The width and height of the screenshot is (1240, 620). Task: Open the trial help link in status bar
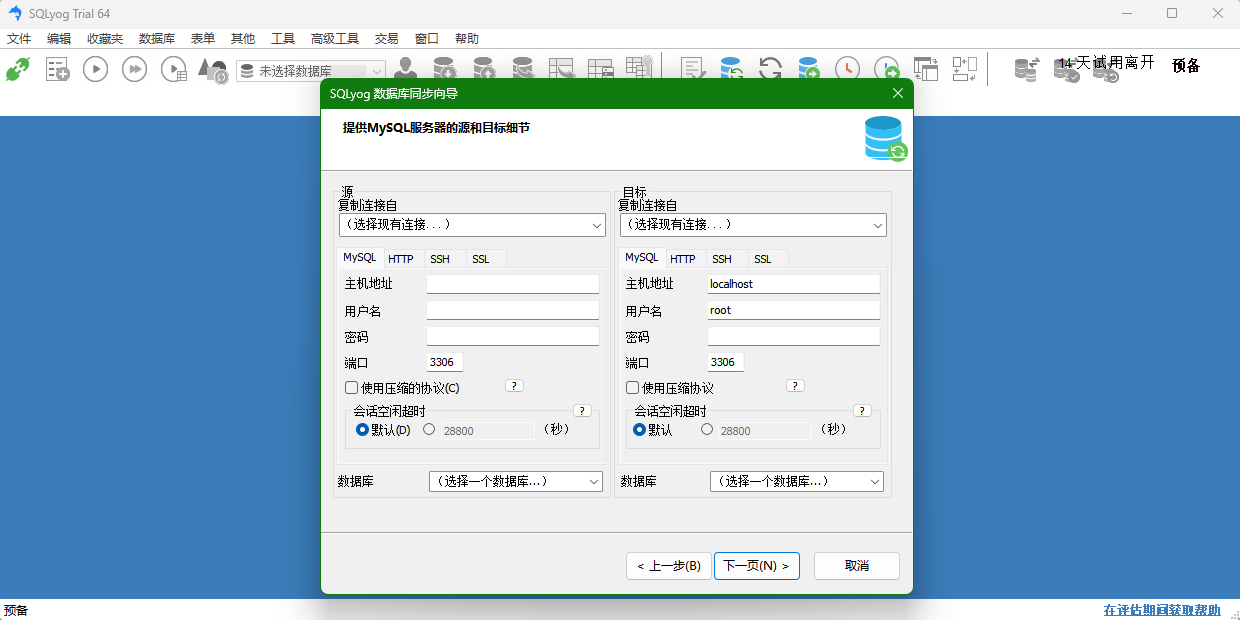pyautogui.click(x=1162, y=610)
